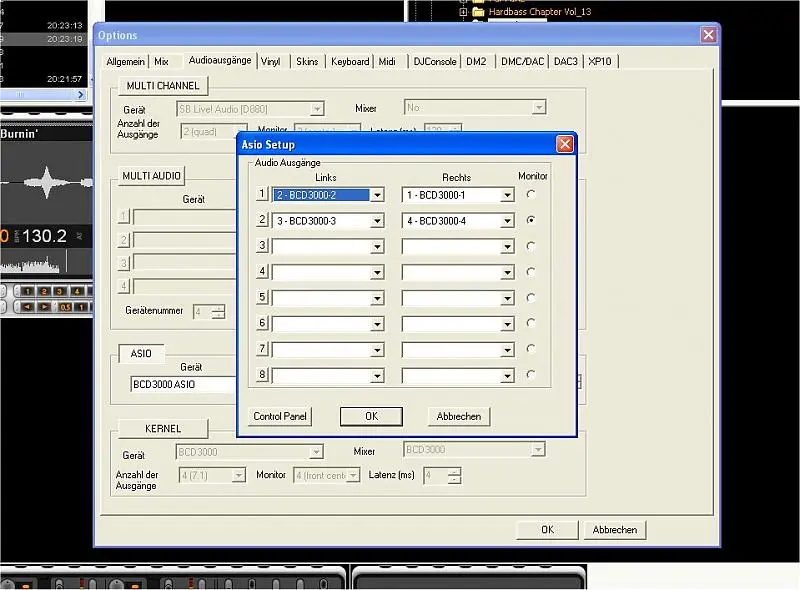Open the DJConsole tab

436,61
